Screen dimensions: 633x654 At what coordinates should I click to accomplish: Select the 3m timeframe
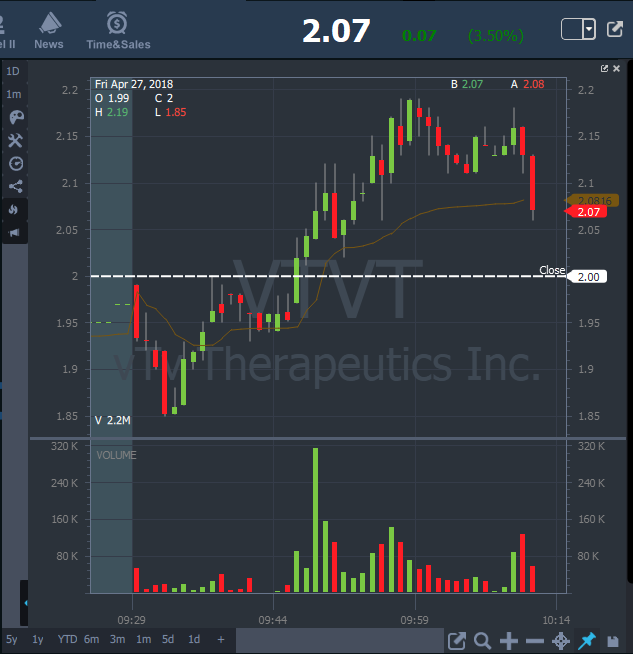pyautogui.click(x=117, y=639)
